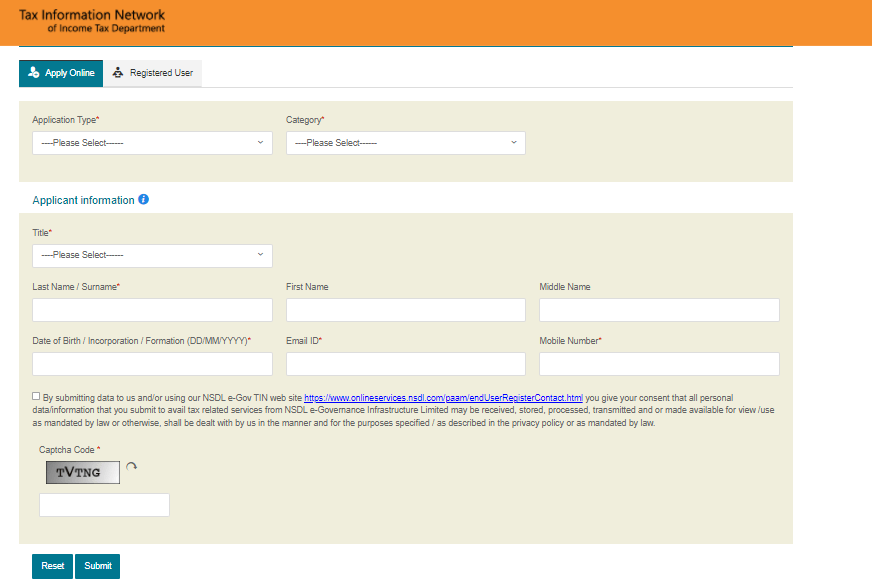Click the TVTNG captcha image
Viewport: 872px width, 587px height.
click(x=83, y=472)
